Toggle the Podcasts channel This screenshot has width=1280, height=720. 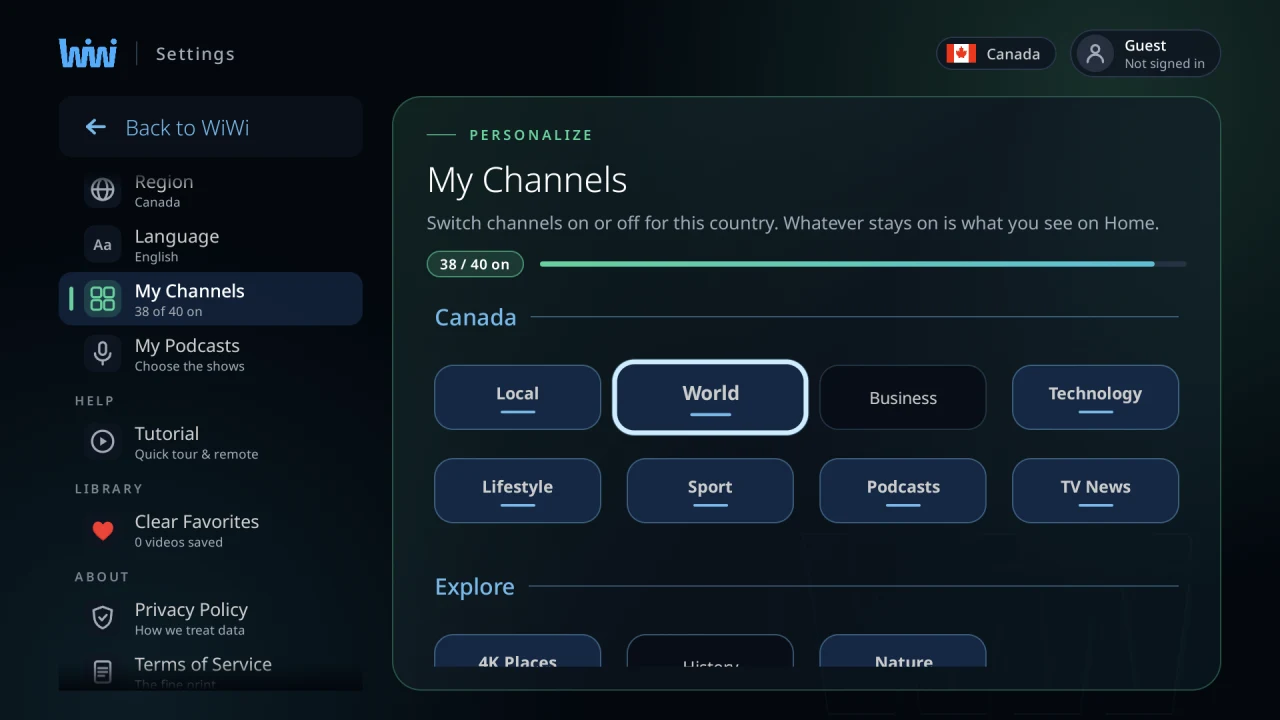[903, 490]
